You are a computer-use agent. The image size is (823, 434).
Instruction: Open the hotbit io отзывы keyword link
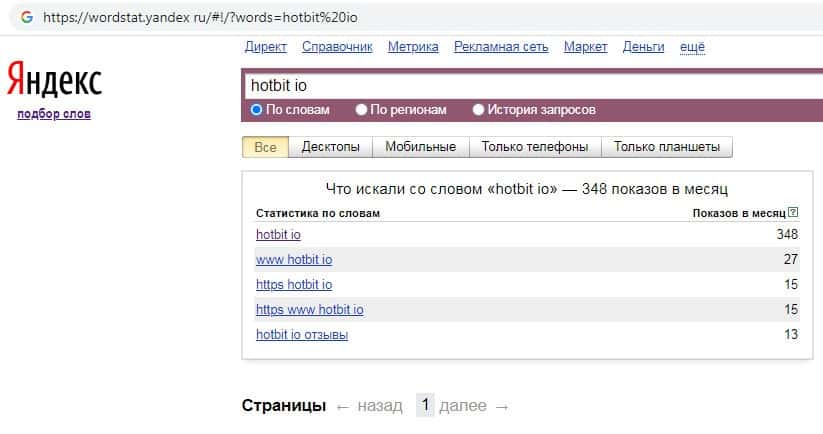[x=302, y=335]
